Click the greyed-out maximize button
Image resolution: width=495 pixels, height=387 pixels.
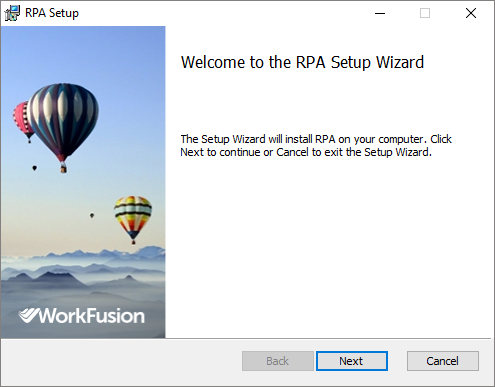[425, 13]
